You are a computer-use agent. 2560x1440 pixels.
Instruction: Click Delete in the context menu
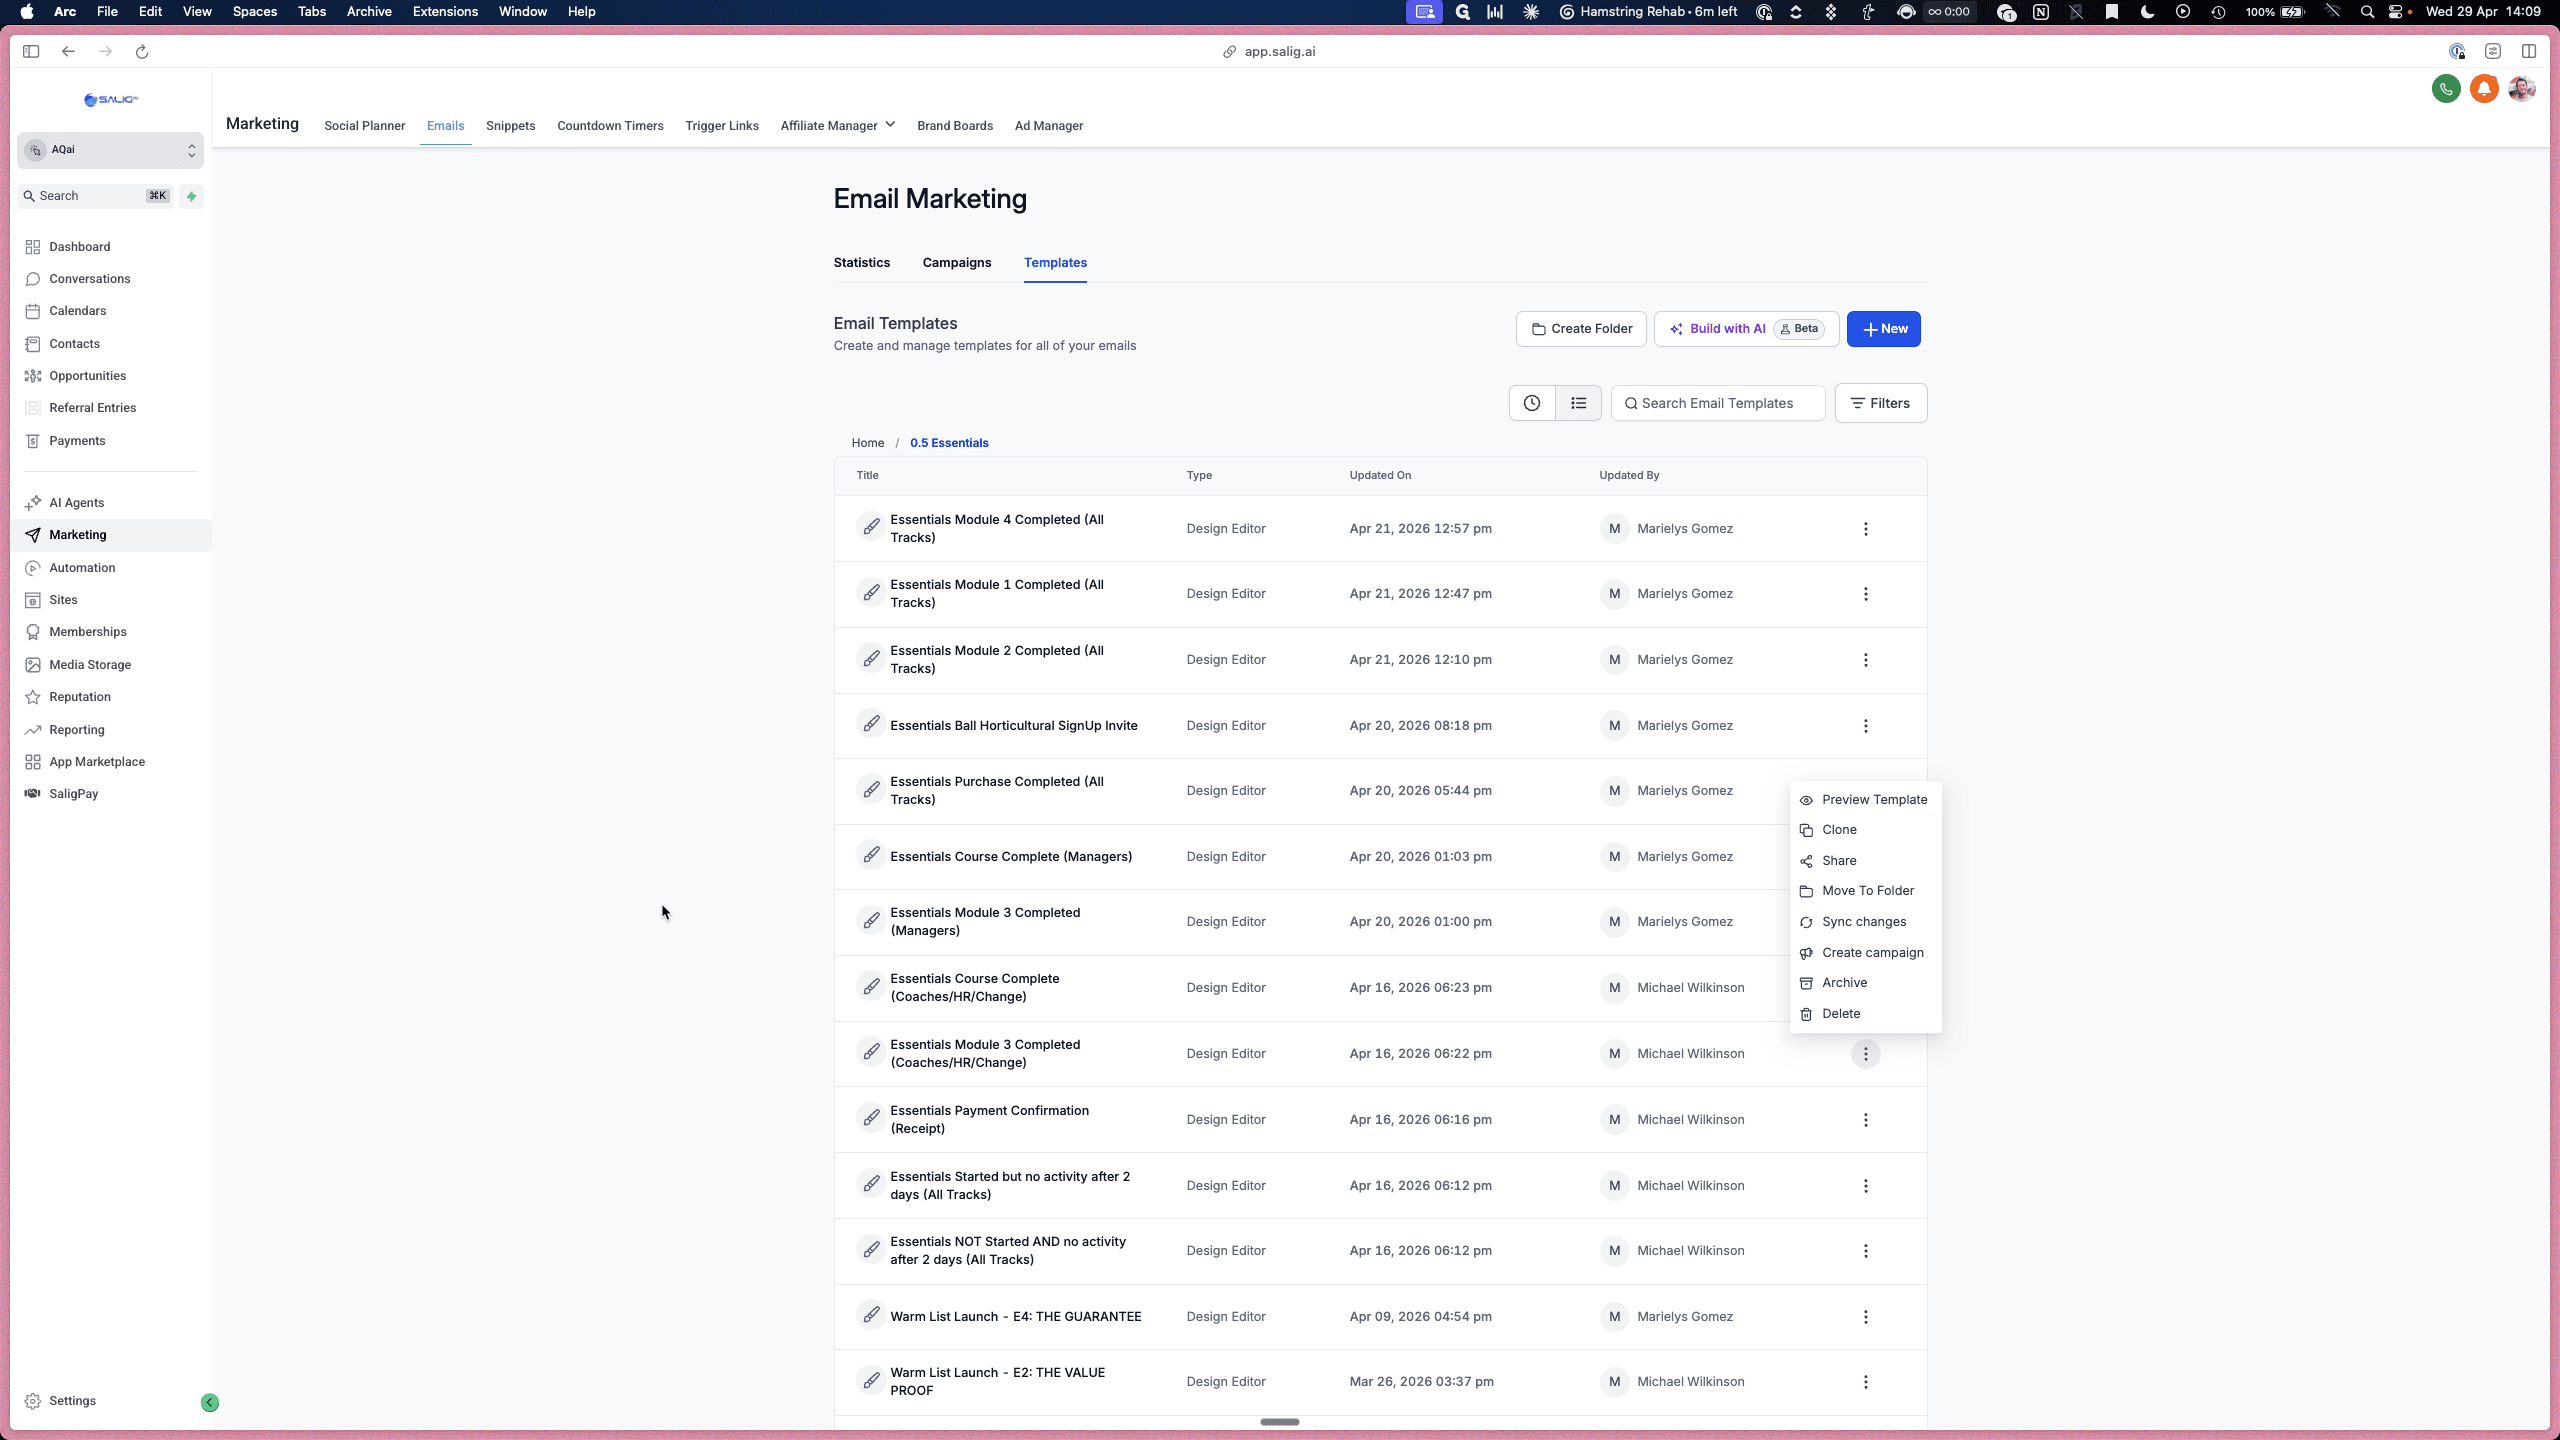pos(1865,1014)
